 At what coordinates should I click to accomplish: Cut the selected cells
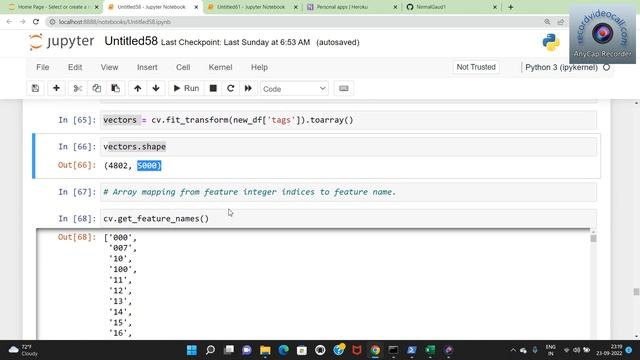click(78, 88)
